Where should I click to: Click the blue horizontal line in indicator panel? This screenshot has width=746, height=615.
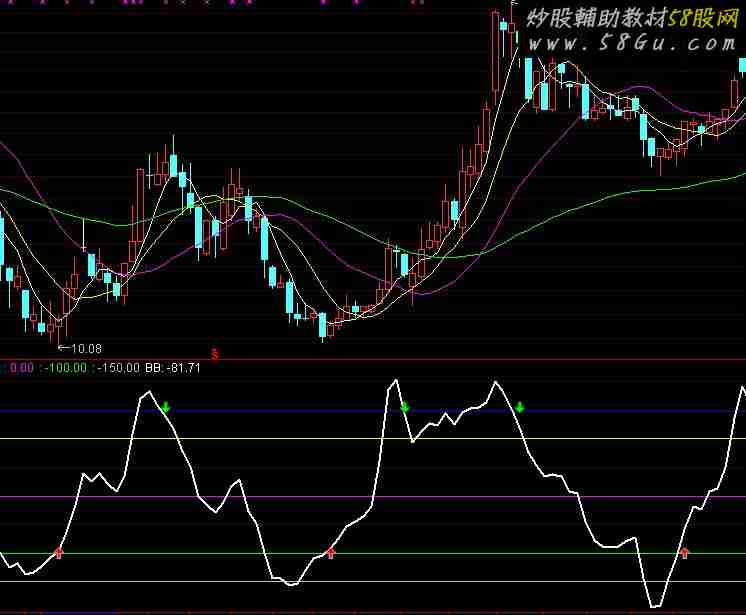coord(300,411)
